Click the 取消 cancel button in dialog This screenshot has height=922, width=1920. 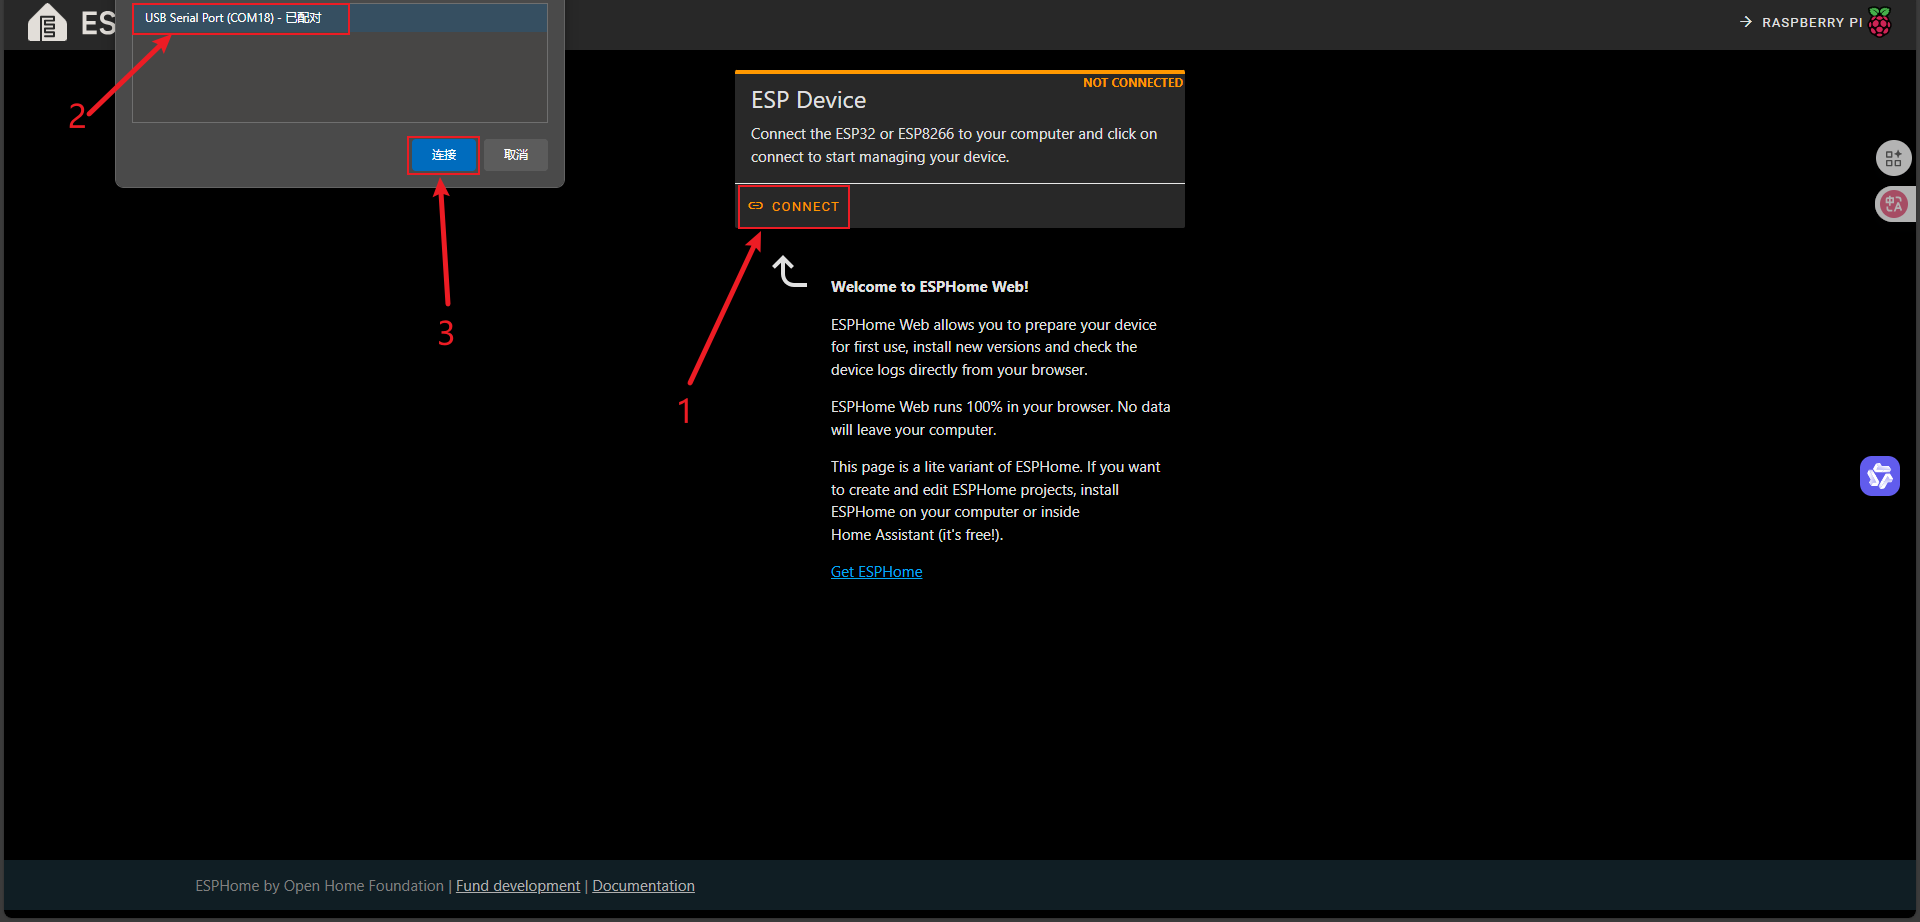[516, 155]
